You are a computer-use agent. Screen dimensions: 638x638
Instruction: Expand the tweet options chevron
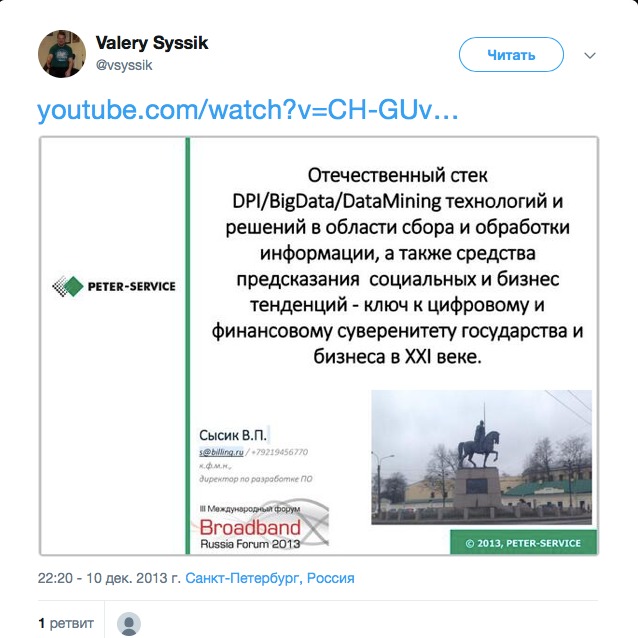pos(590,55)
